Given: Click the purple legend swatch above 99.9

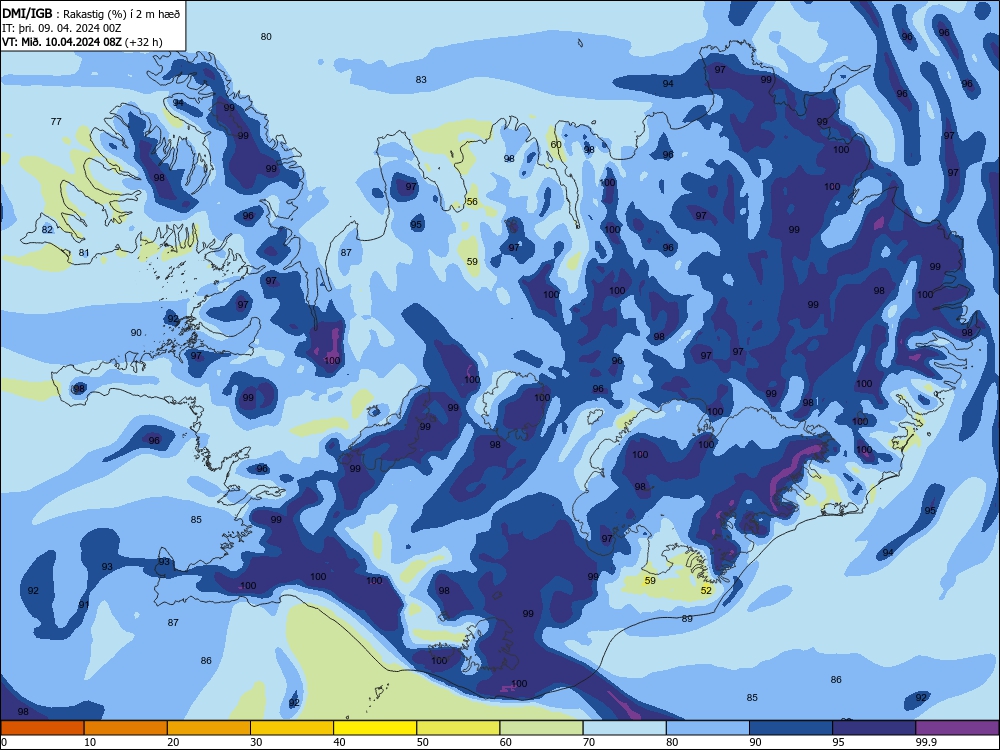Looking at the screenshot, I should click(957, 728).
